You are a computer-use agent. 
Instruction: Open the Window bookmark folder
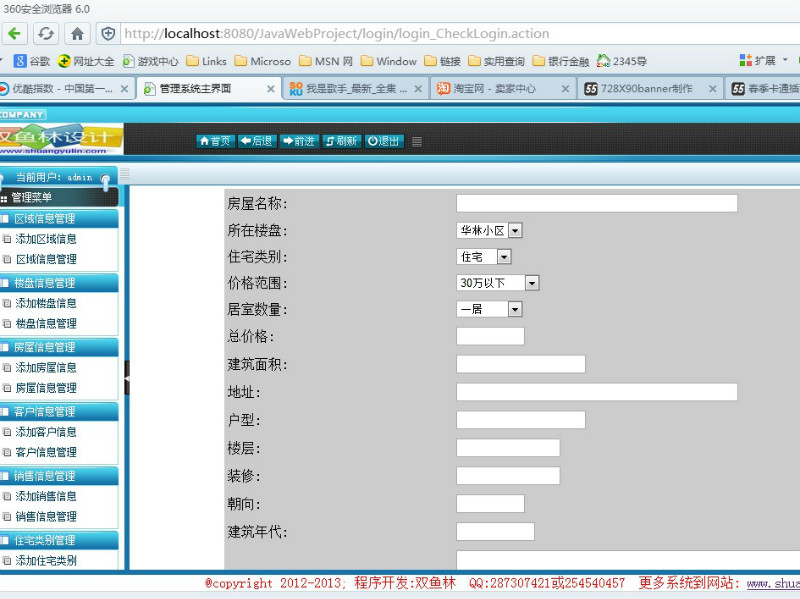pyautogui.click(x=388, y=61)
